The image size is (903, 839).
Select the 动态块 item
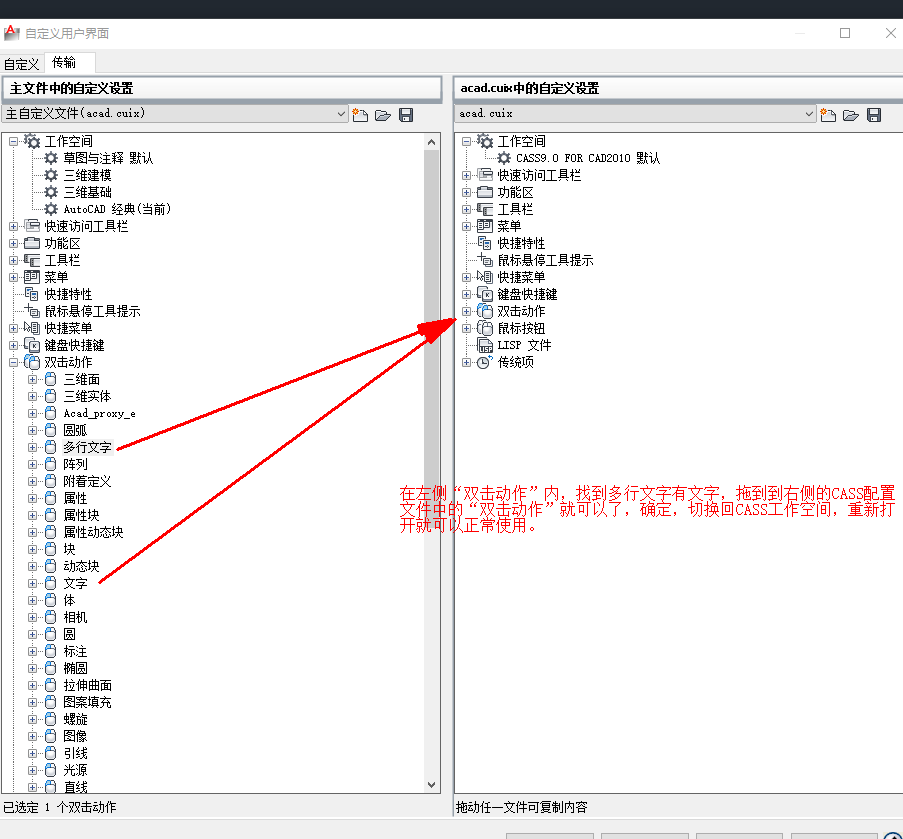coord(81,566)
